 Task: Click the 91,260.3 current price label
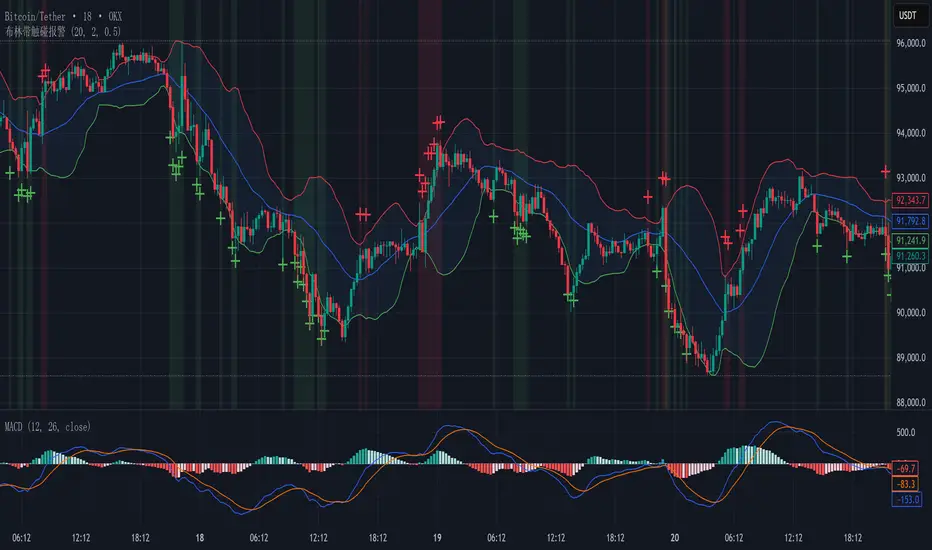click(911, 256)
